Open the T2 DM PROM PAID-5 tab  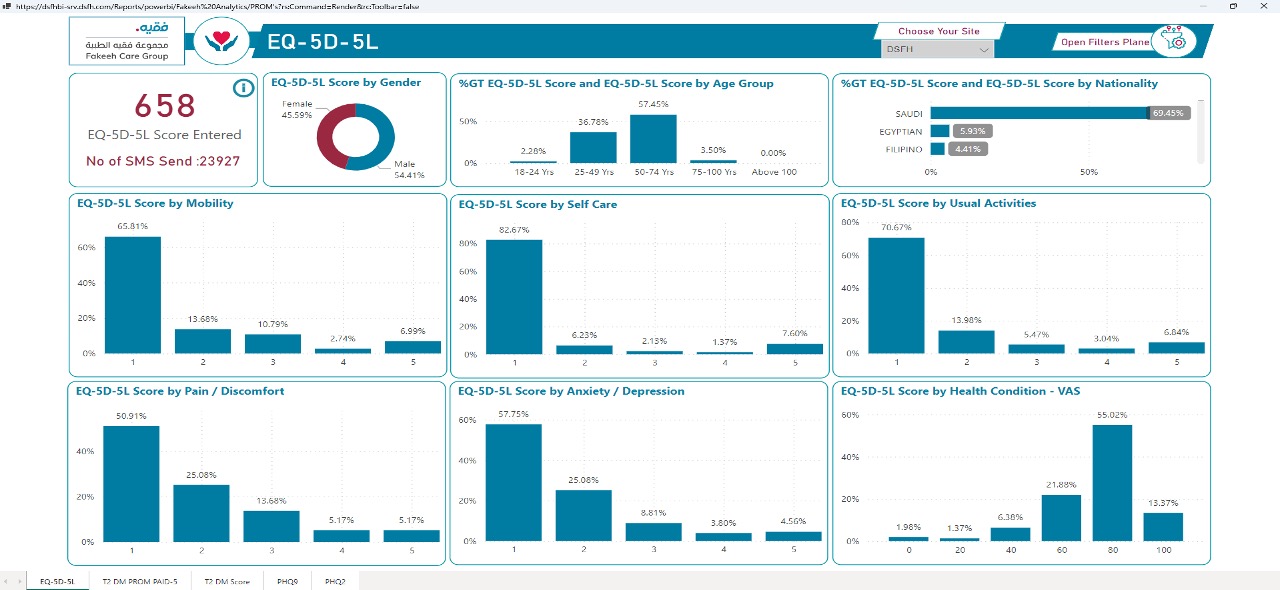tap(140, 581)
